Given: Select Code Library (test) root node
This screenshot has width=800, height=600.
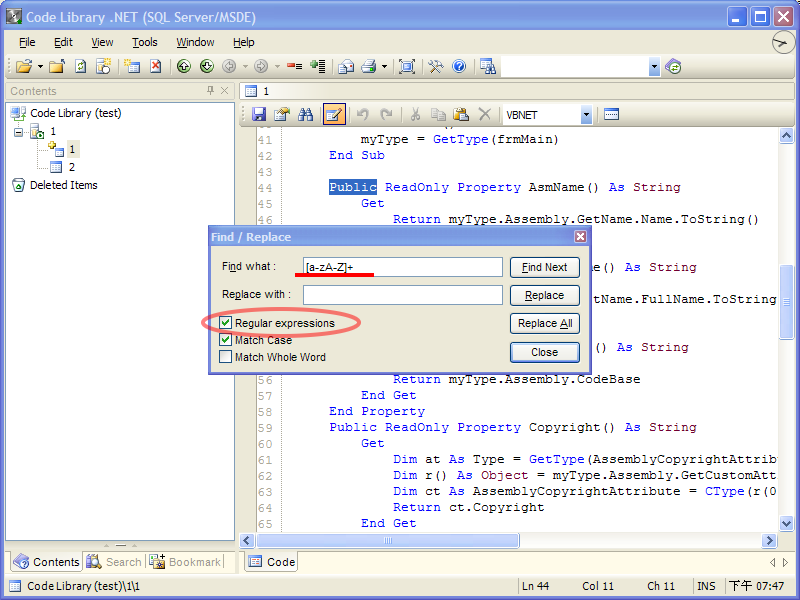Looking at the screenshot, I should click(x=76, y=113).
